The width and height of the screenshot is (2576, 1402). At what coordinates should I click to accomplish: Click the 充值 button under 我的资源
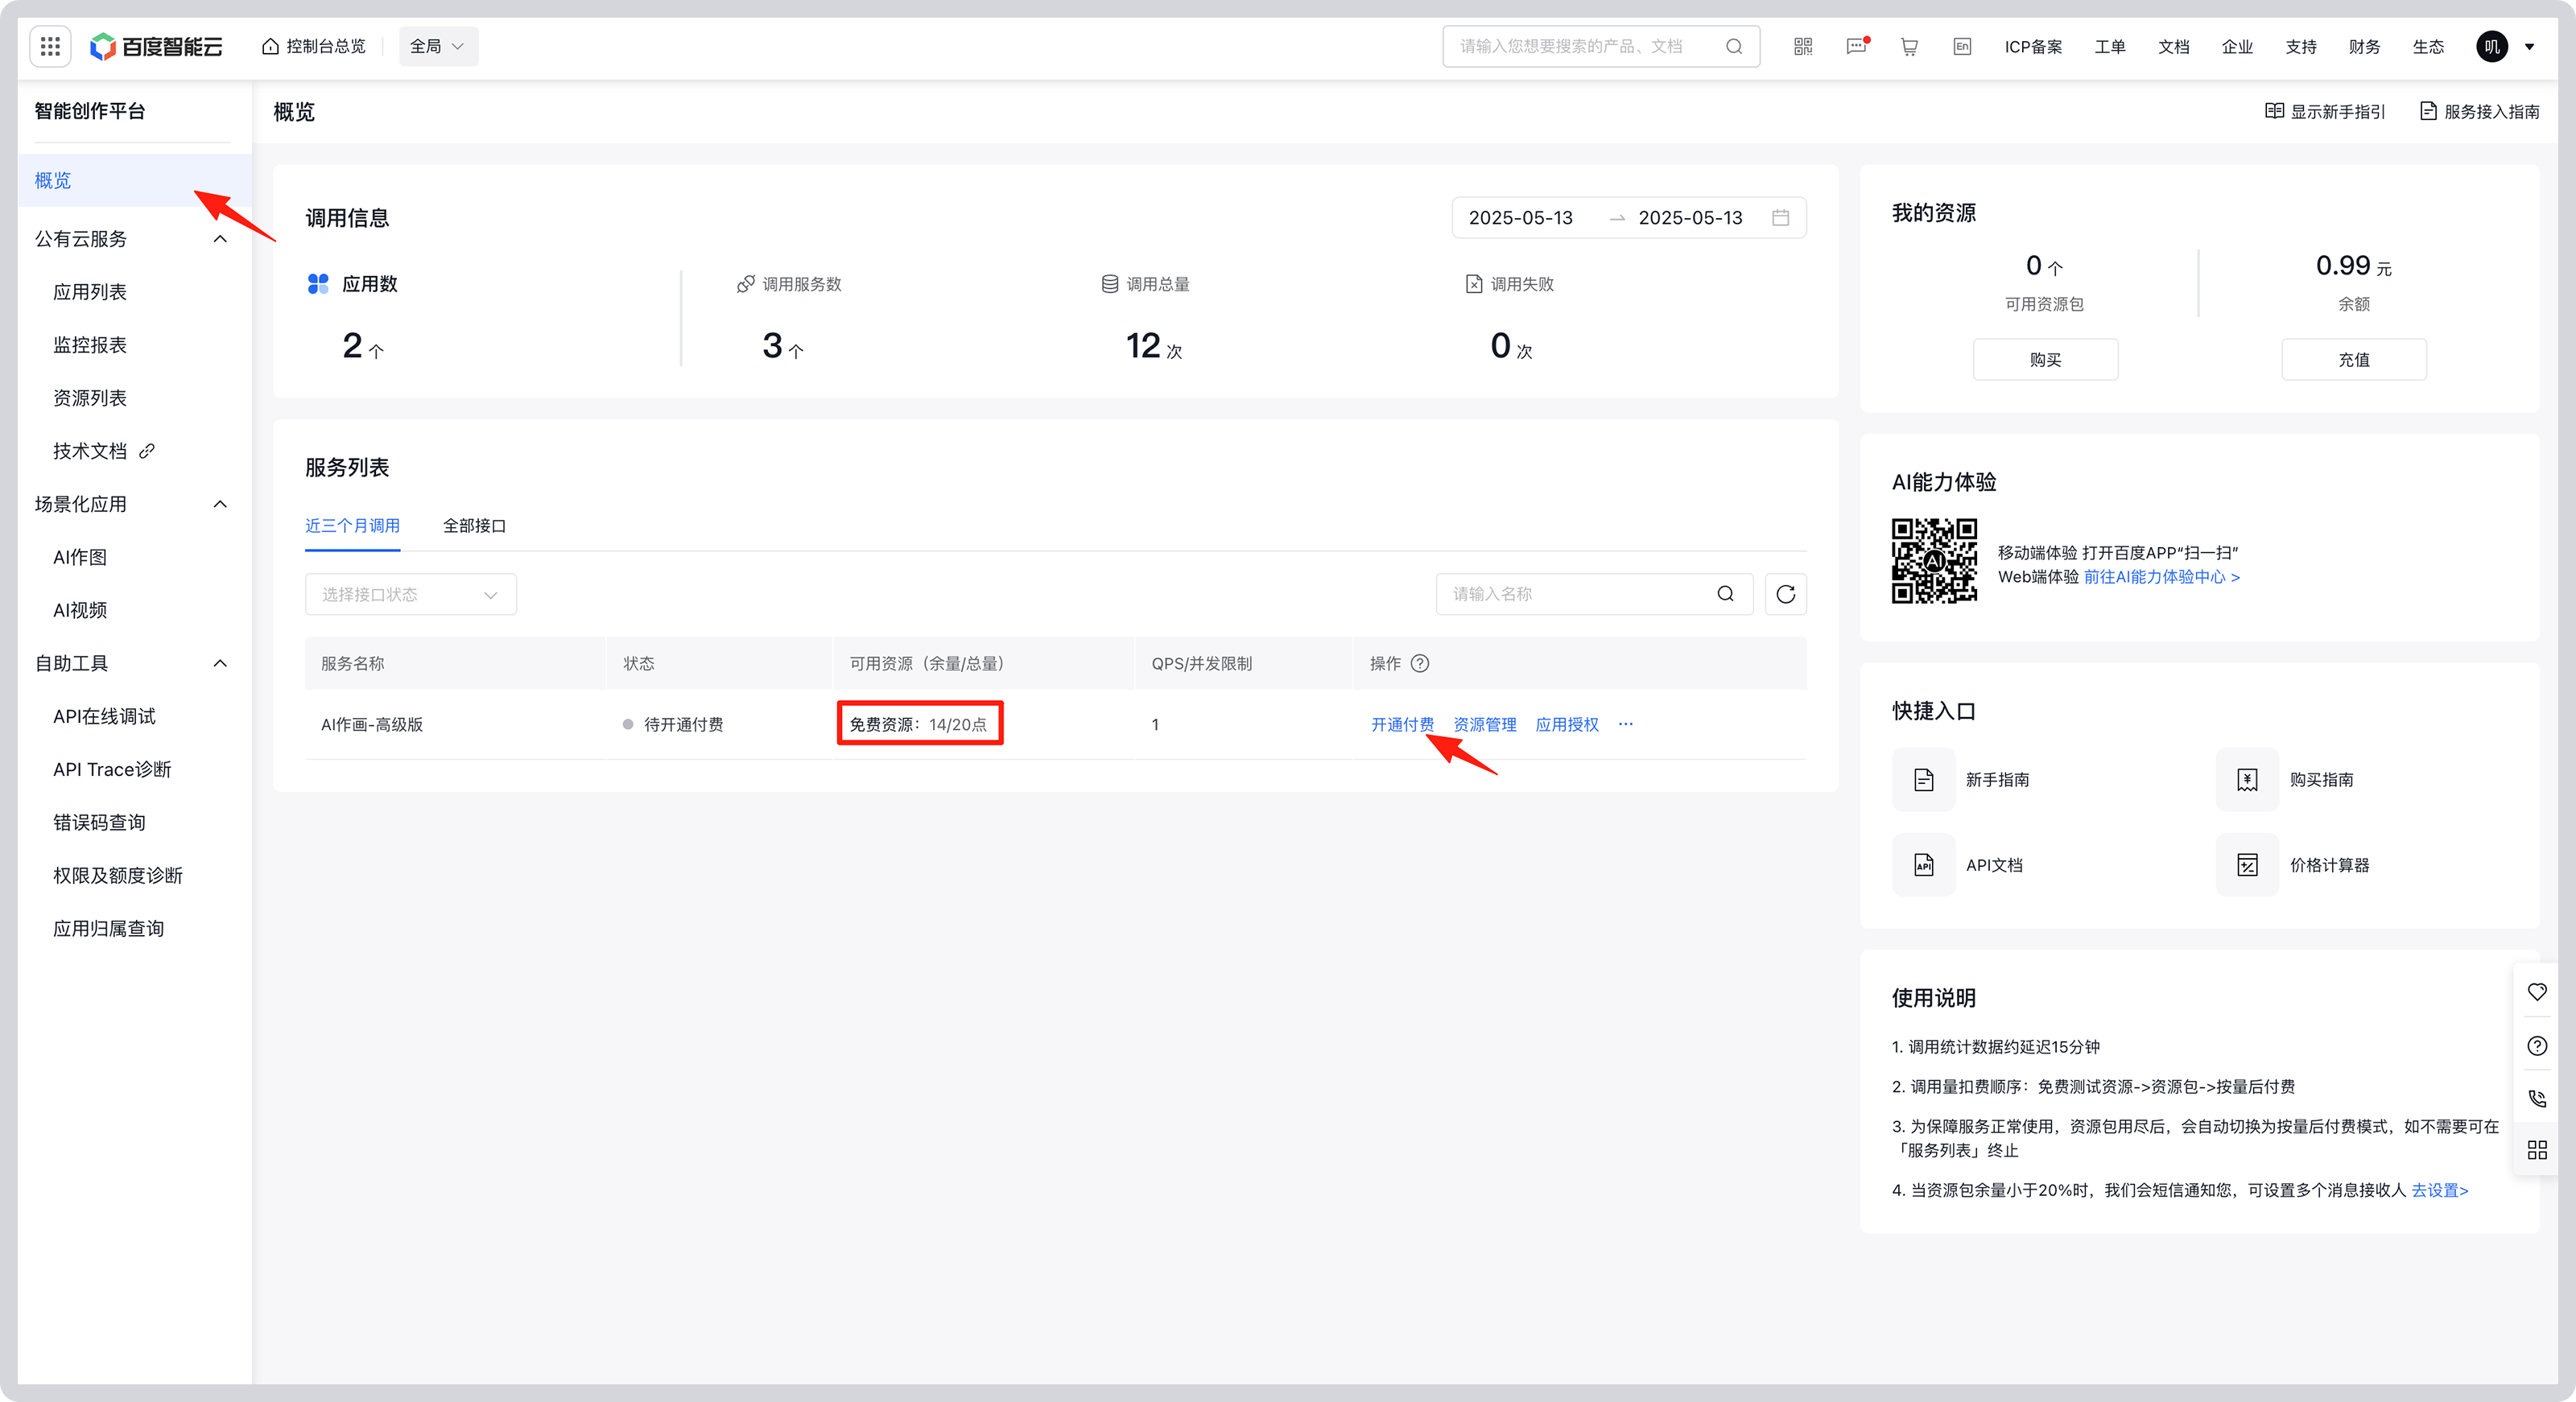2353,359
